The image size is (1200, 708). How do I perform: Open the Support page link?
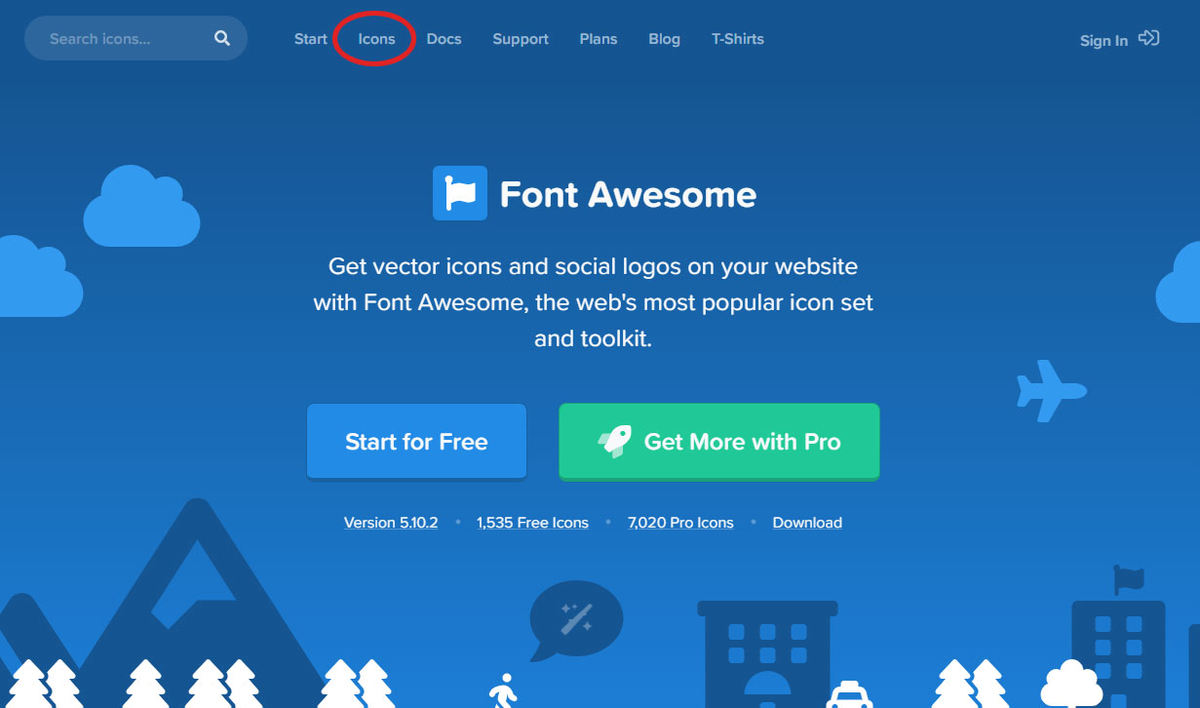(520, 39)
